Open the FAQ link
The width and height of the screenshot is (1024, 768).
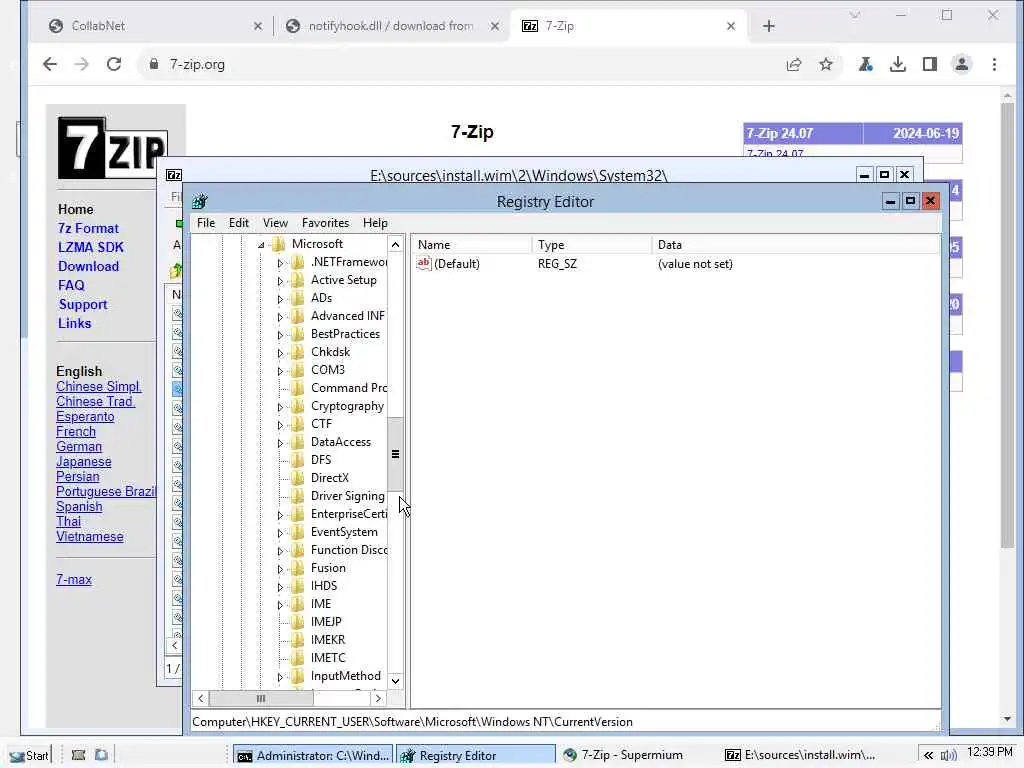[71, 285]
